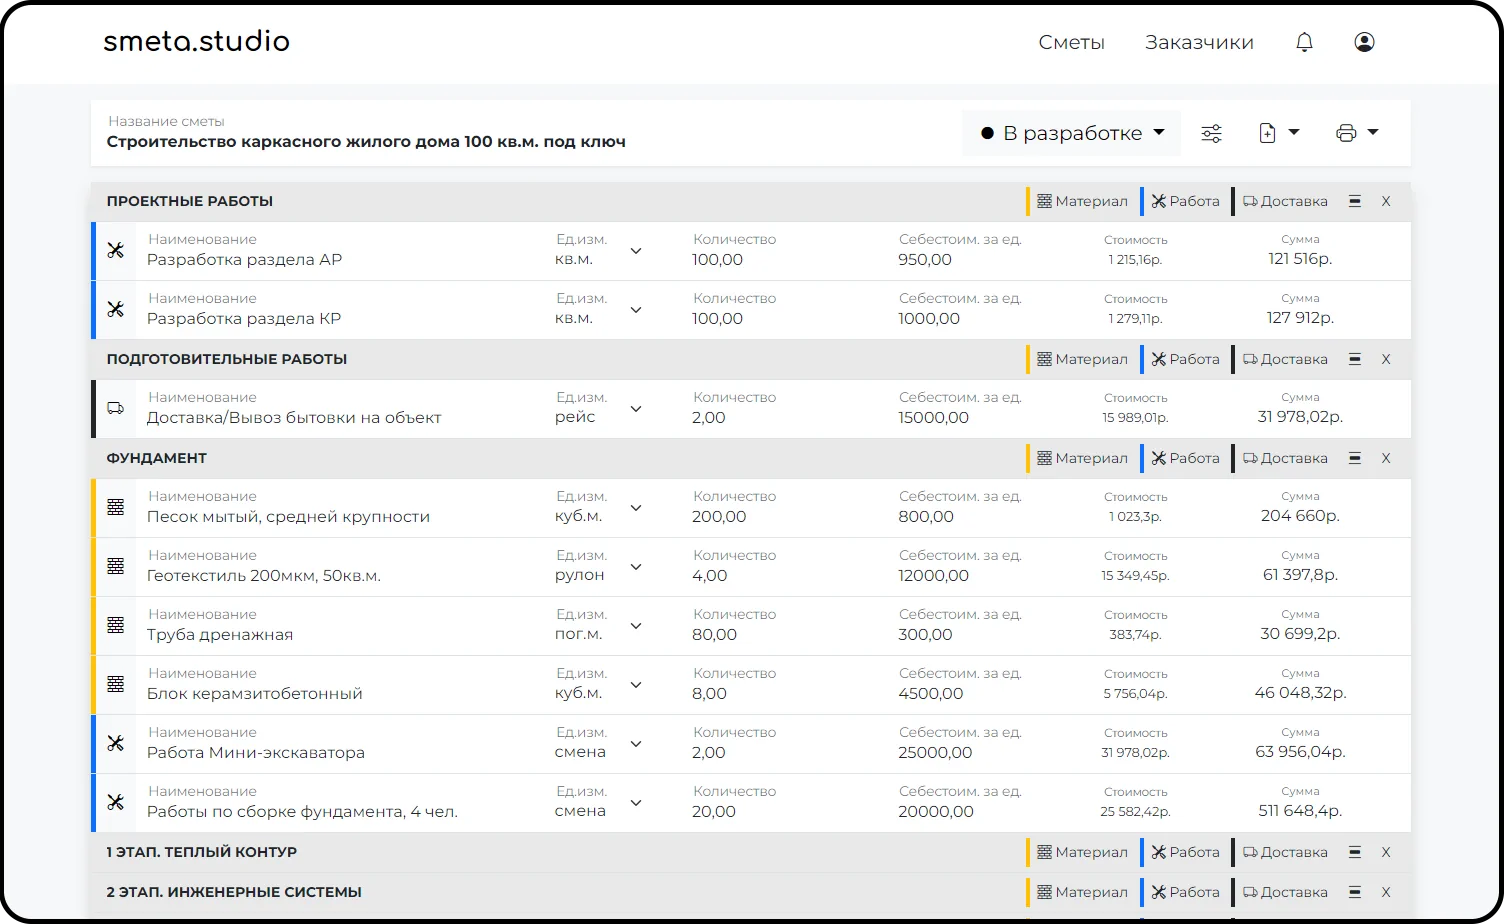
Task: Click truck icon on Доставка/Вывоз бытовки row
Action: coord(116,408)
